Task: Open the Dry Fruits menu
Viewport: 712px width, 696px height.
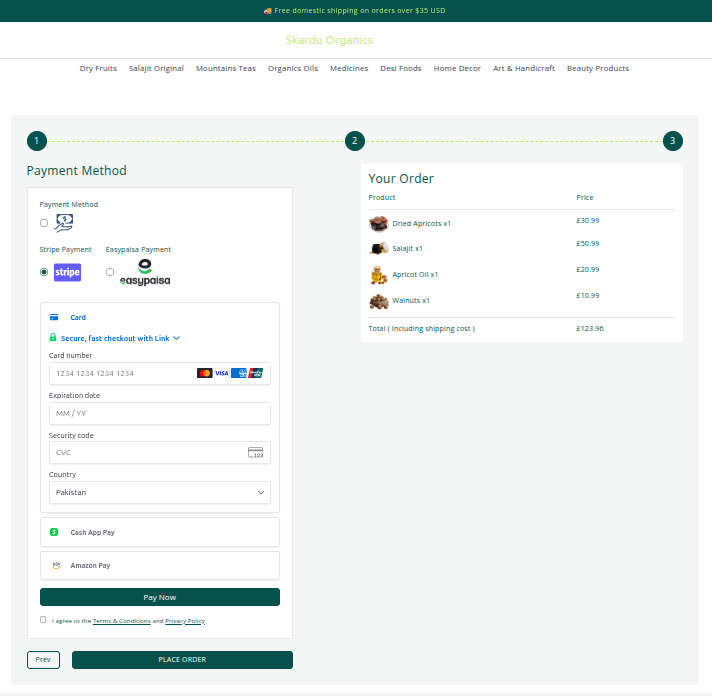Action: coord(98,69)
